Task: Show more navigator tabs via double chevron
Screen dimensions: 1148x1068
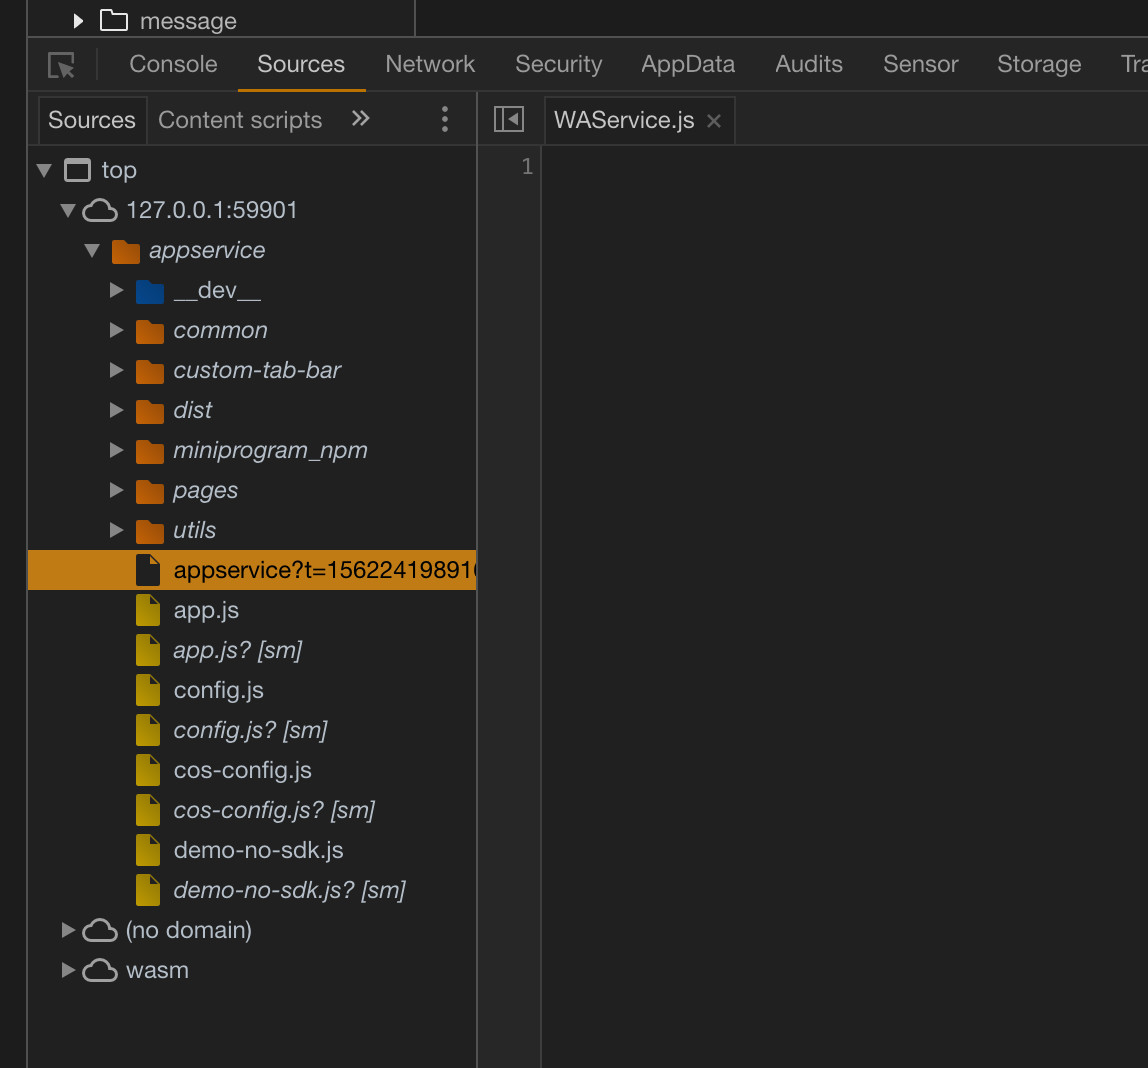Action: 360,119
